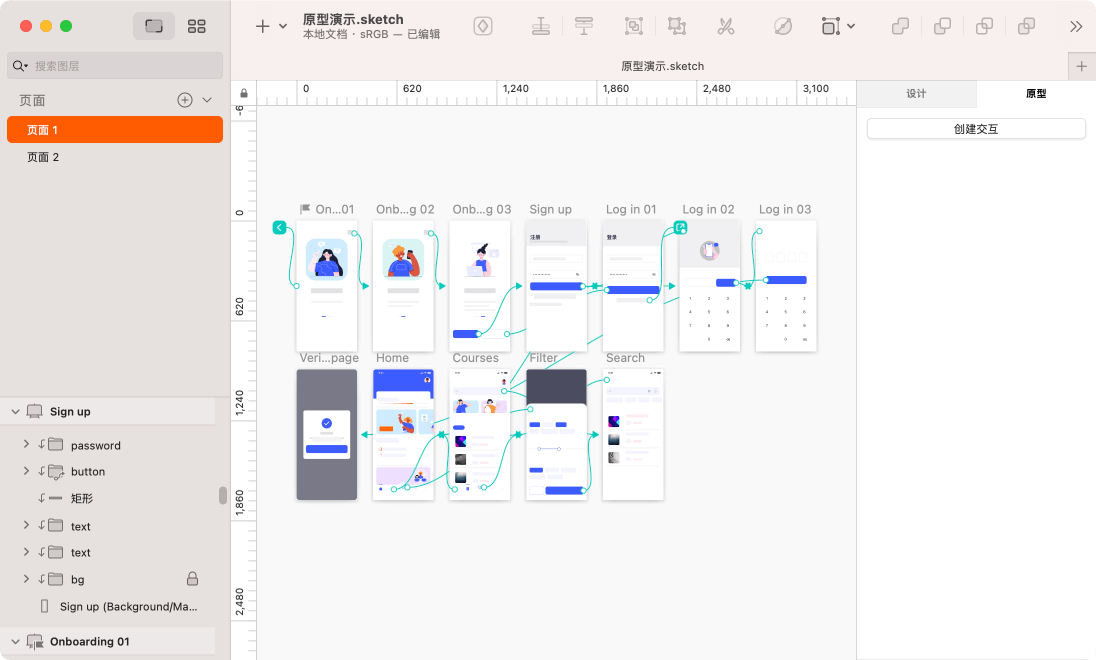The image size is (1096, 660).
Task: Switch to the 设计 inspector tab
Action: tap(916, 94)
